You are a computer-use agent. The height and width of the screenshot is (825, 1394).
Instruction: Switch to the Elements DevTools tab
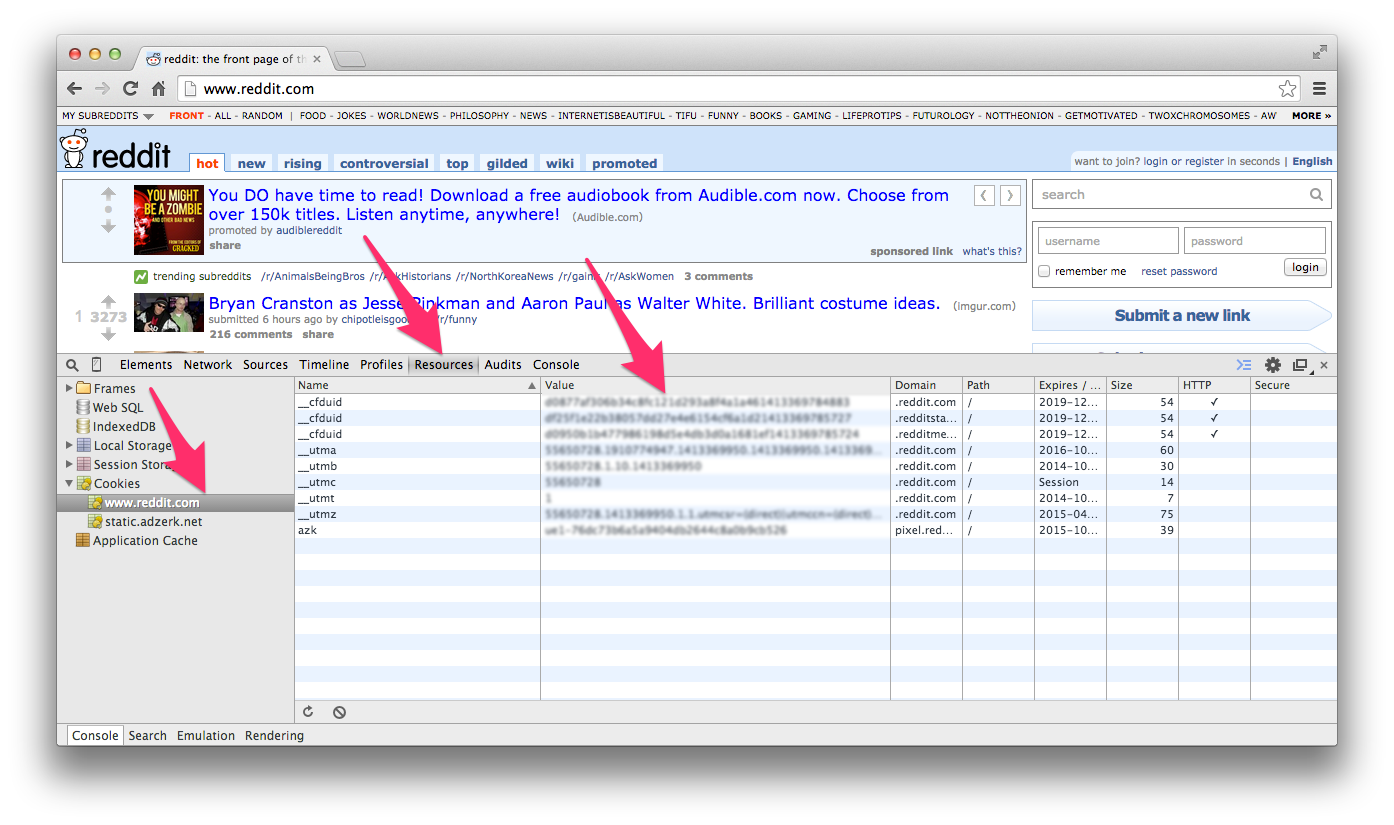click(146, 365)
